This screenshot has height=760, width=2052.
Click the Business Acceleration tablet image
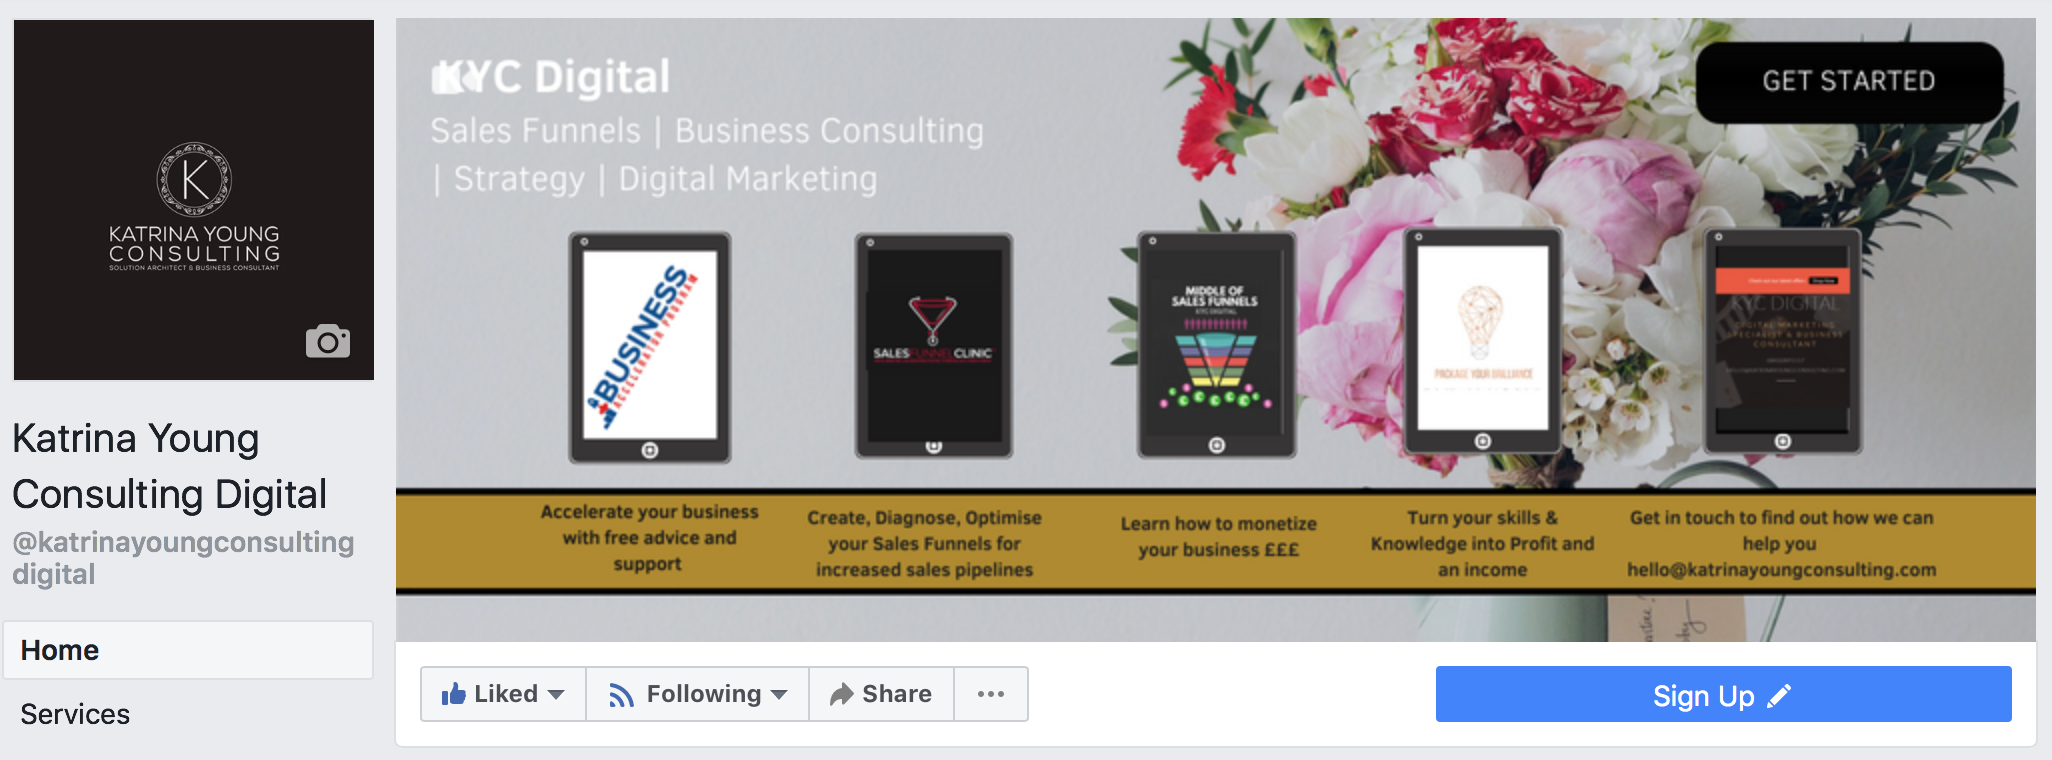(650, 347)
